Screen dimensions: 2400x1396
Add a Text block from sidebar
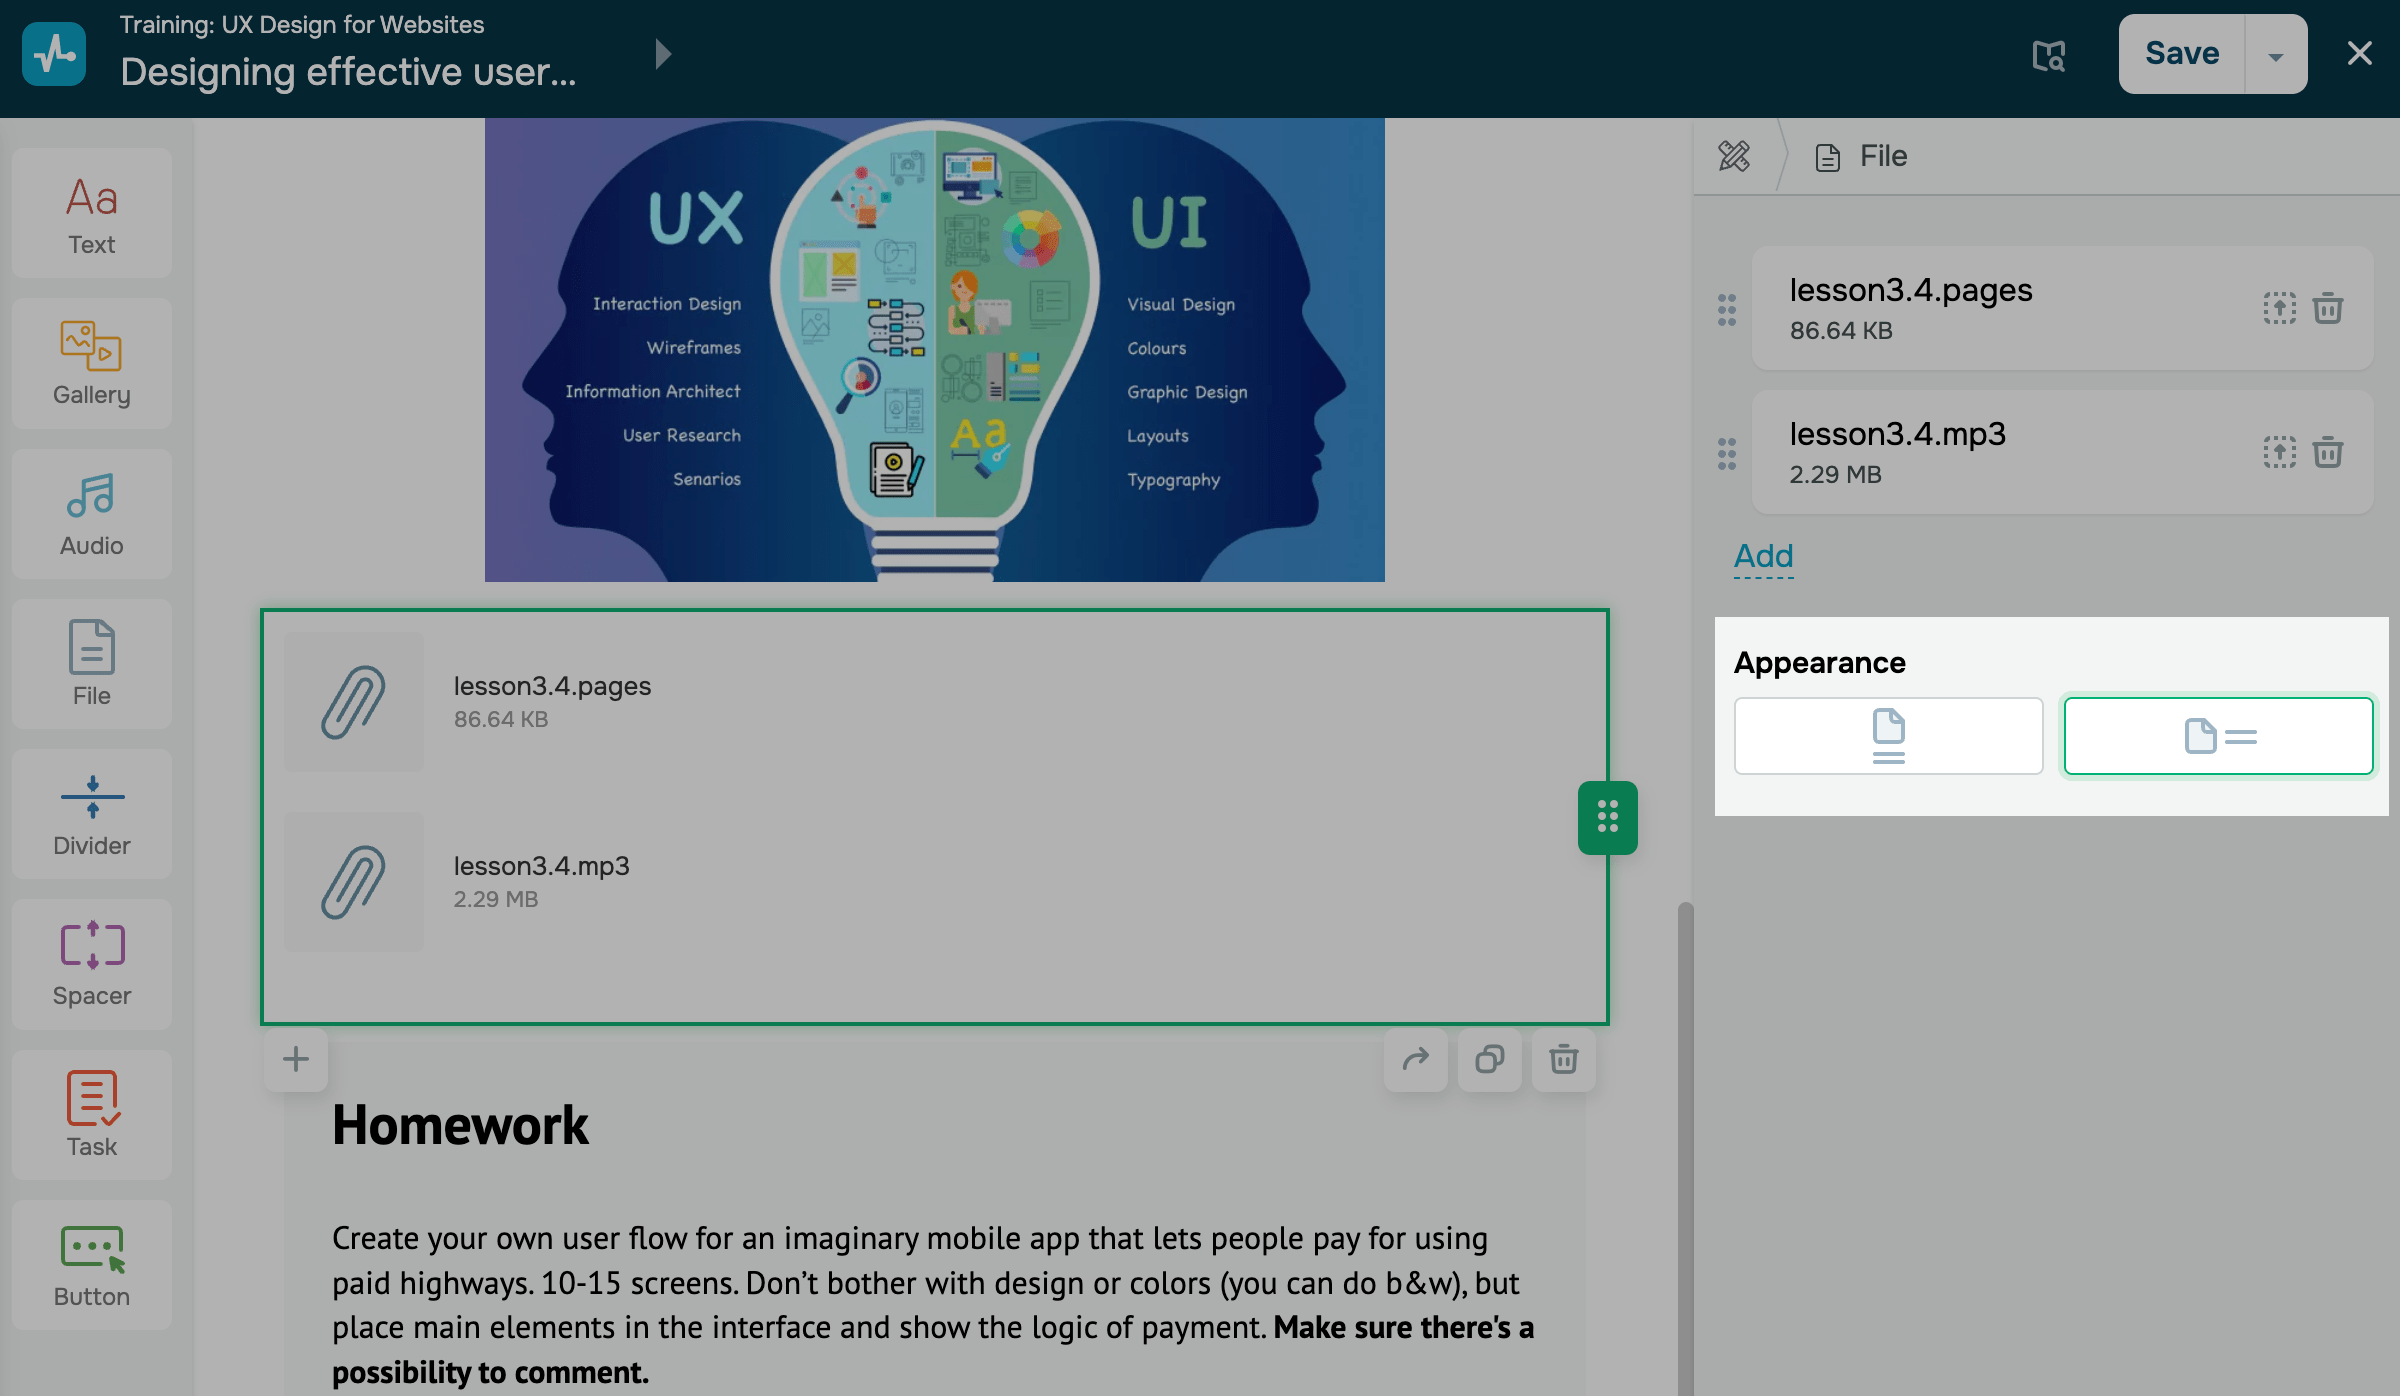(92, 214)
